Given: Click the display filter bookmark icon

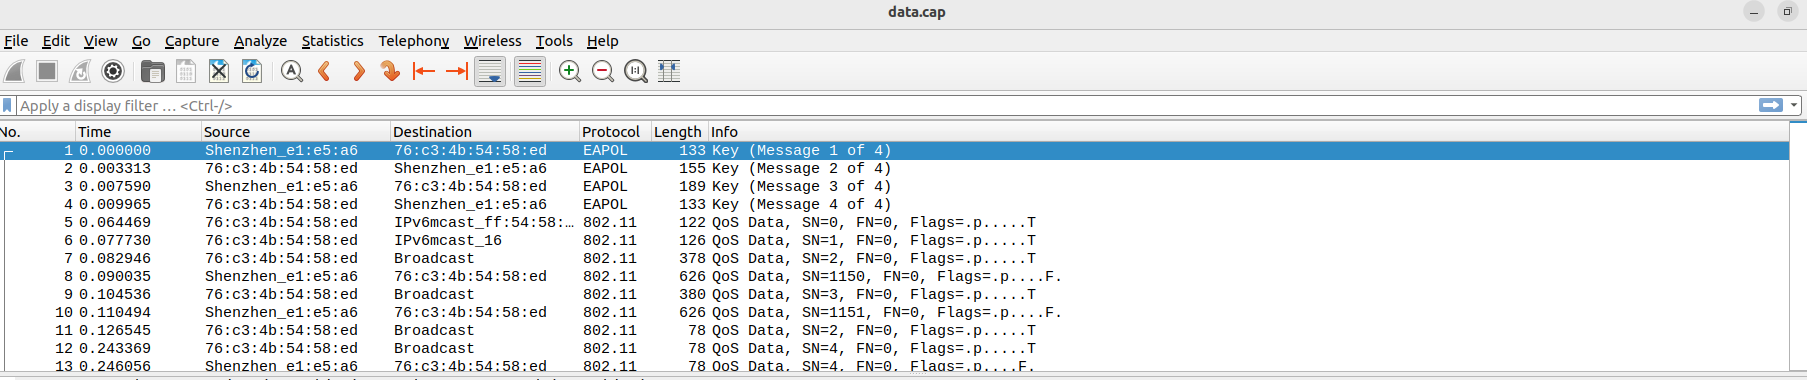Looking at the screenshot, I should pos(8,105).
